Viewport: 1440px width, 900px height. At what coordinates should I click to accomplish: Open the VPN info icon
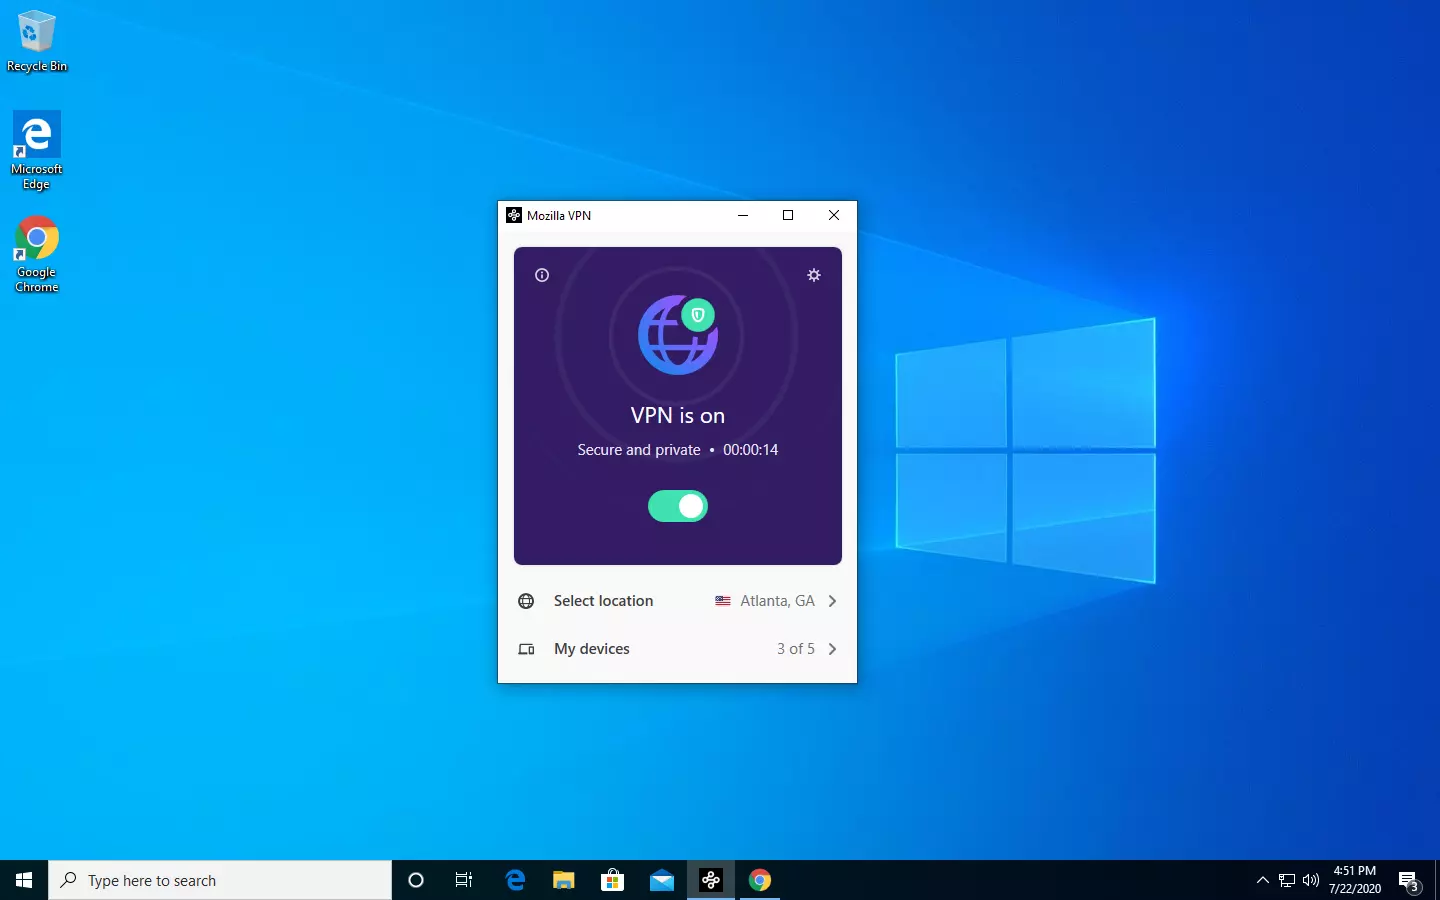(542, 275)
